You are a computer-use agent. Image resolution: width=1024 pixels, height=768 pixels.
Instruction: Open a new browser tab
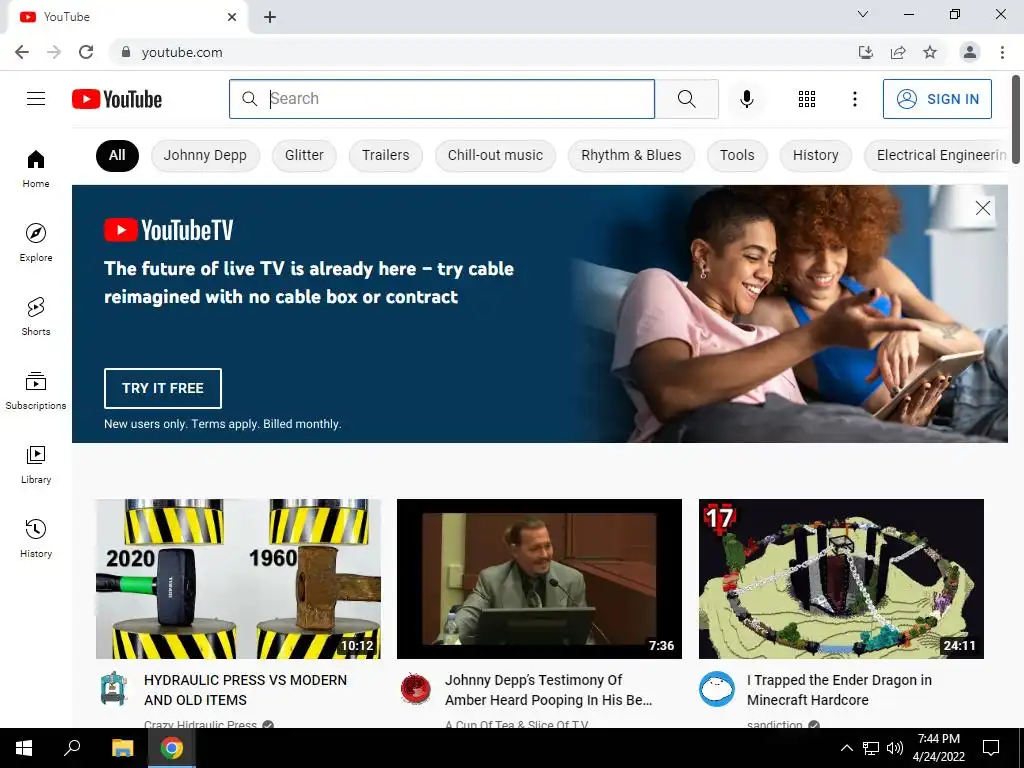pyautogui.click(x=270, y=17)
